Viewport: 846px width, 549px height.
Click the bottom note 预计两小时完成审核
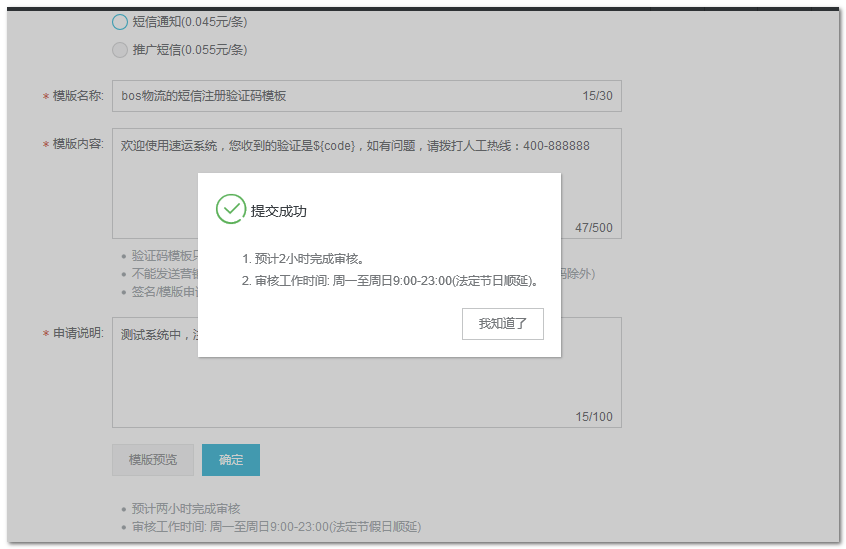tap(187, 509)
